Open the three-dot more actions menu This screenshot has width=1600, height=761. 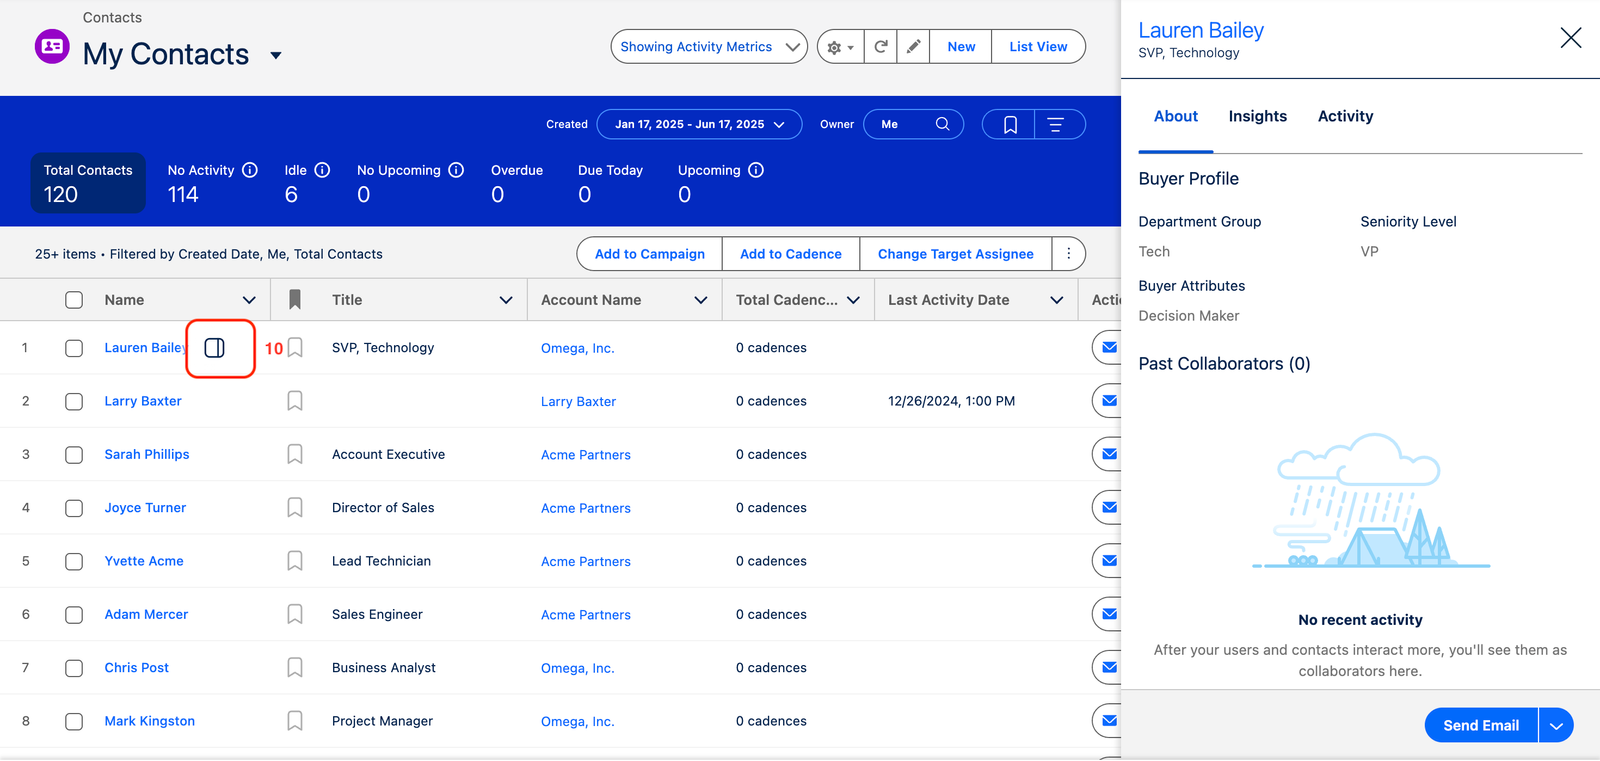tap(1069, 254)
